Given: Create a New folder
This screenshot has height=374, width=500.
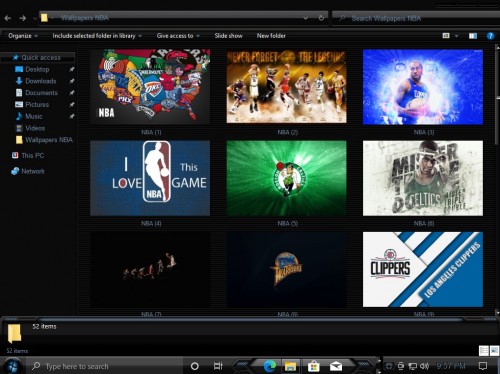Looking at the screenshot, I should [271, 36].
